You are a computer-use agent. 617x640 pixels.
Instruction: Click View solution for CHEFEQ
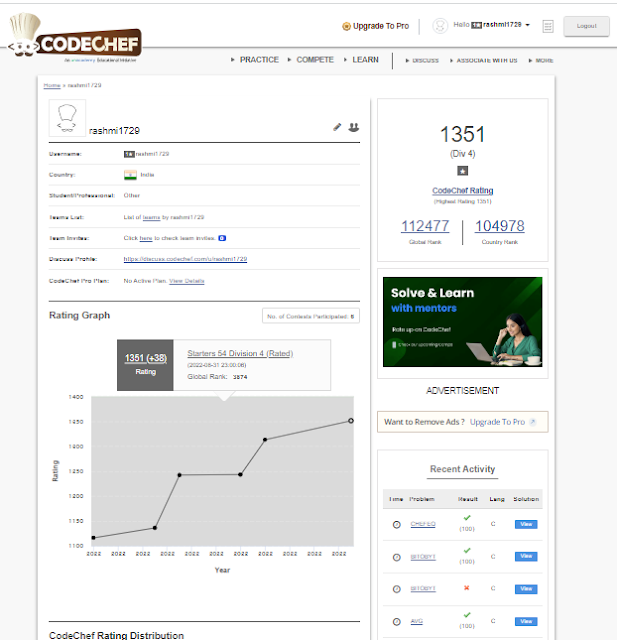[x=526, y=524]
